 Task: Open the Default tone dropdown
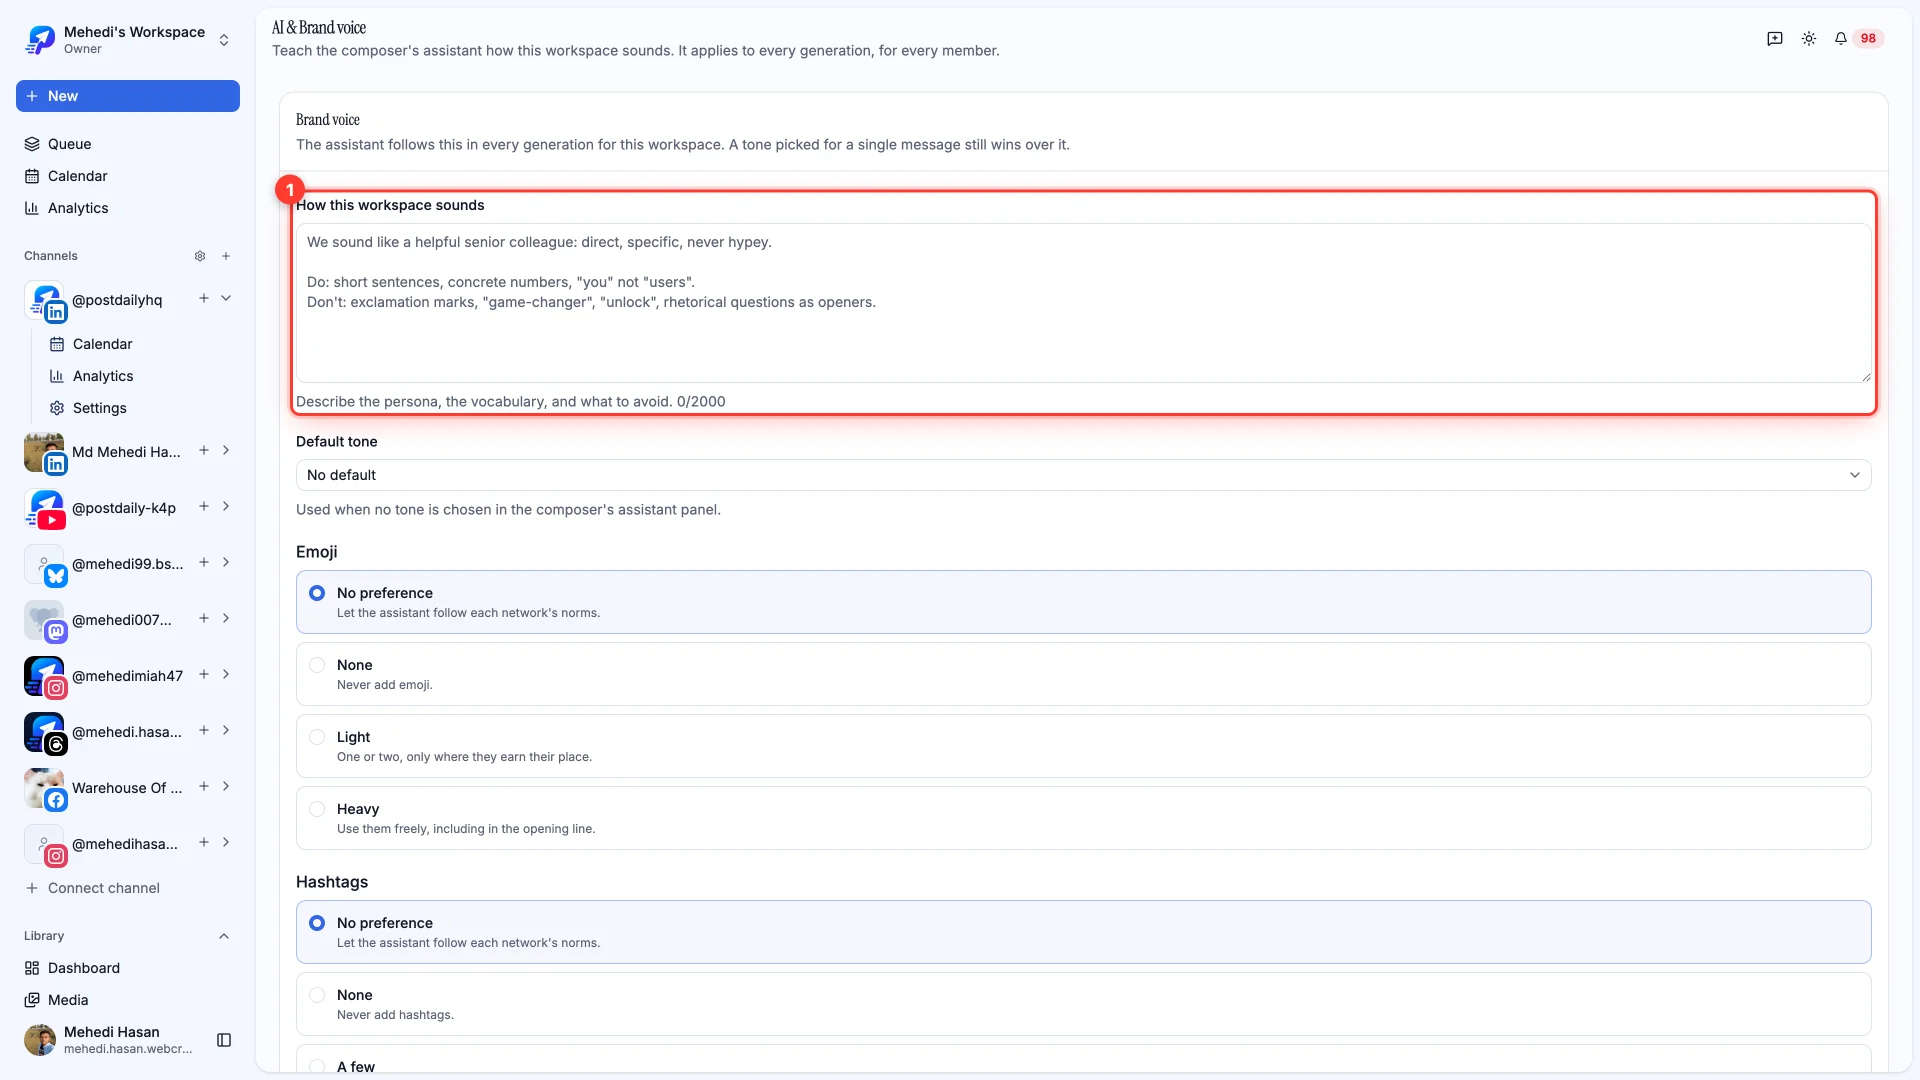point(1083,475)
